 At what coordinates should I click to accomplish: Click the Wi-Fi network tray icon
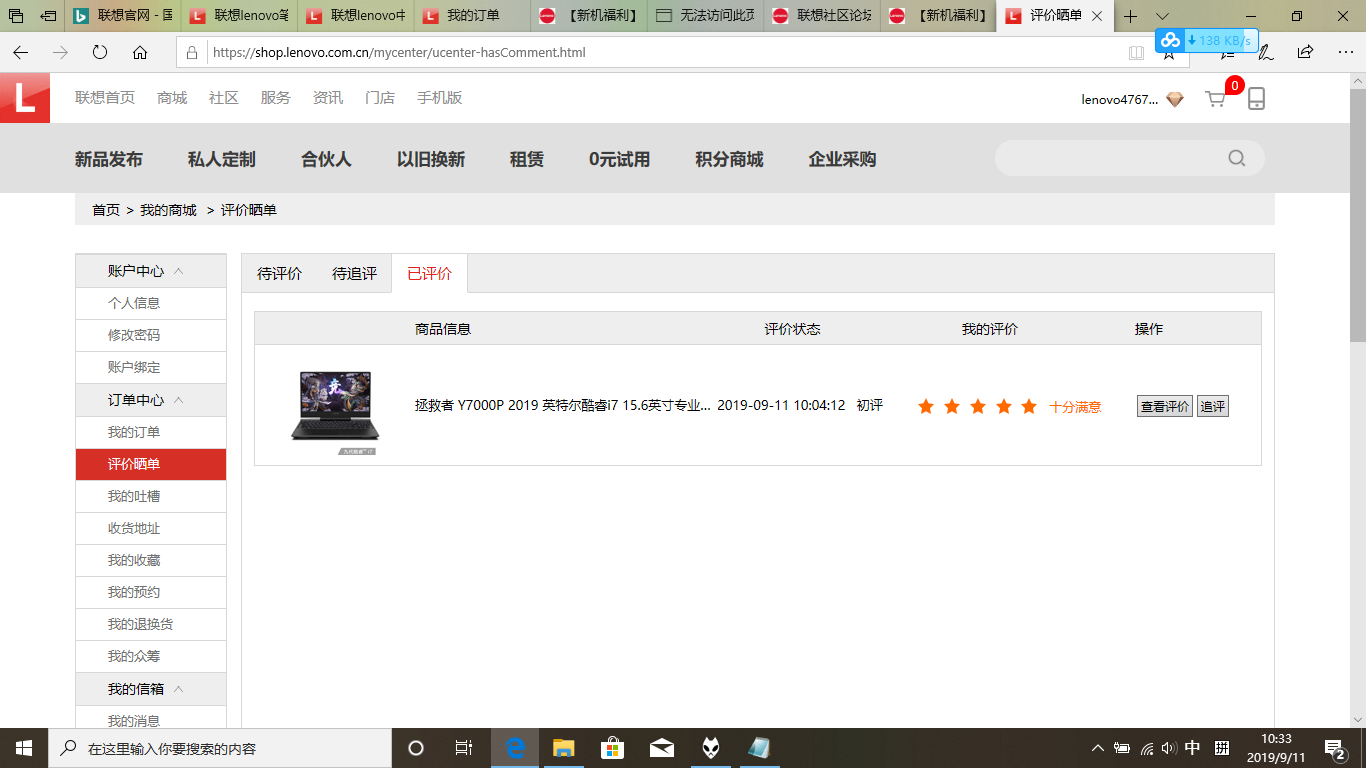pyautogui.click(x=1146, y=748)
